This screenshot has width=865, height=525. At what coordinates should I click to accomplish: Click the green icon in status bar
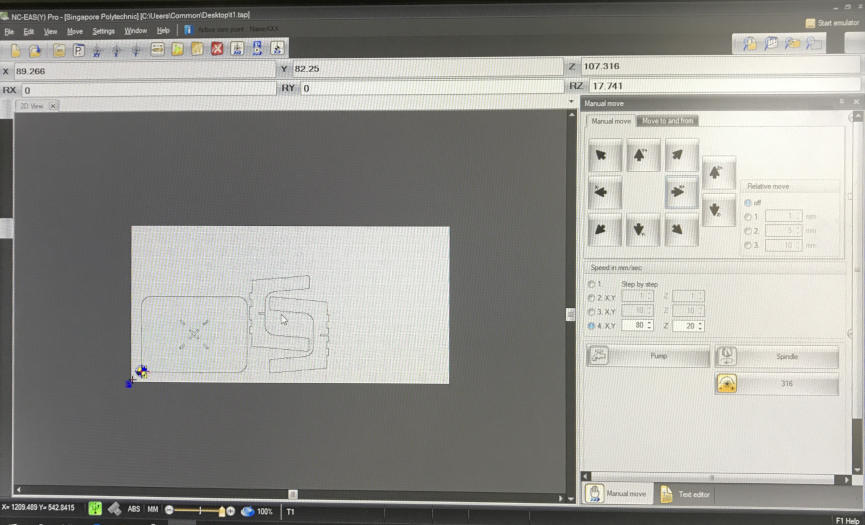(x=95, y=508)
